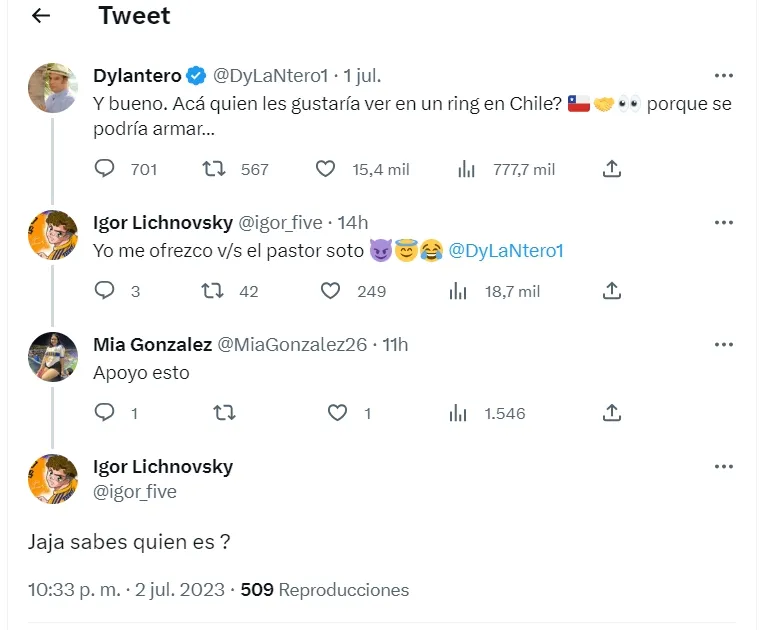Retweet Dylantero's ring in Chile tweet
This screenshot has height=630, width=761.
(x=214, y=169)
